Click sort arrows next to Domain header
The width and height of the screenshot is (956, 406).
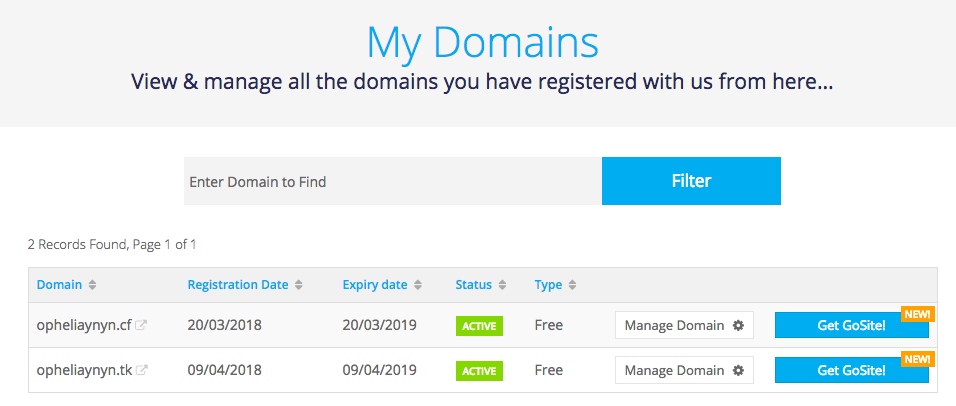(92, 285)
